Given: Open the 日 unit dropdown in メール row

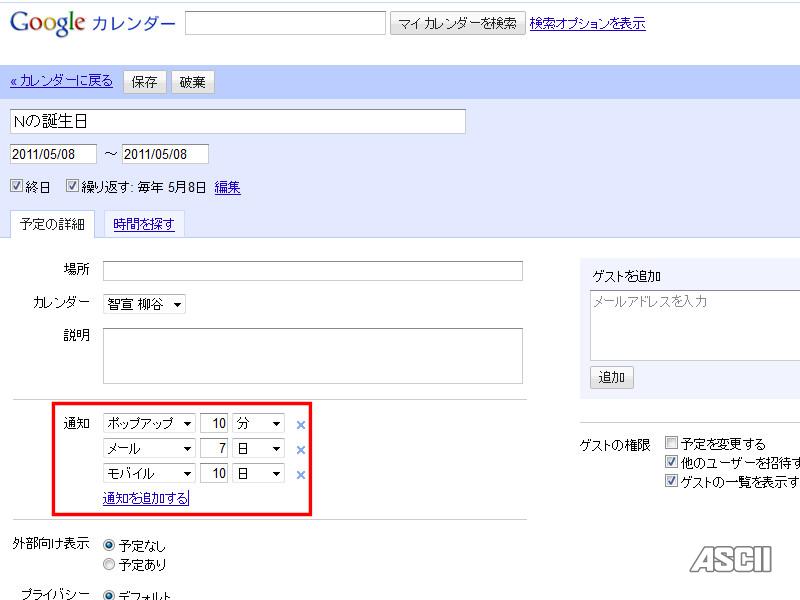Looking at the screenshot, I should pyautogui.click(x=258, y=448).
